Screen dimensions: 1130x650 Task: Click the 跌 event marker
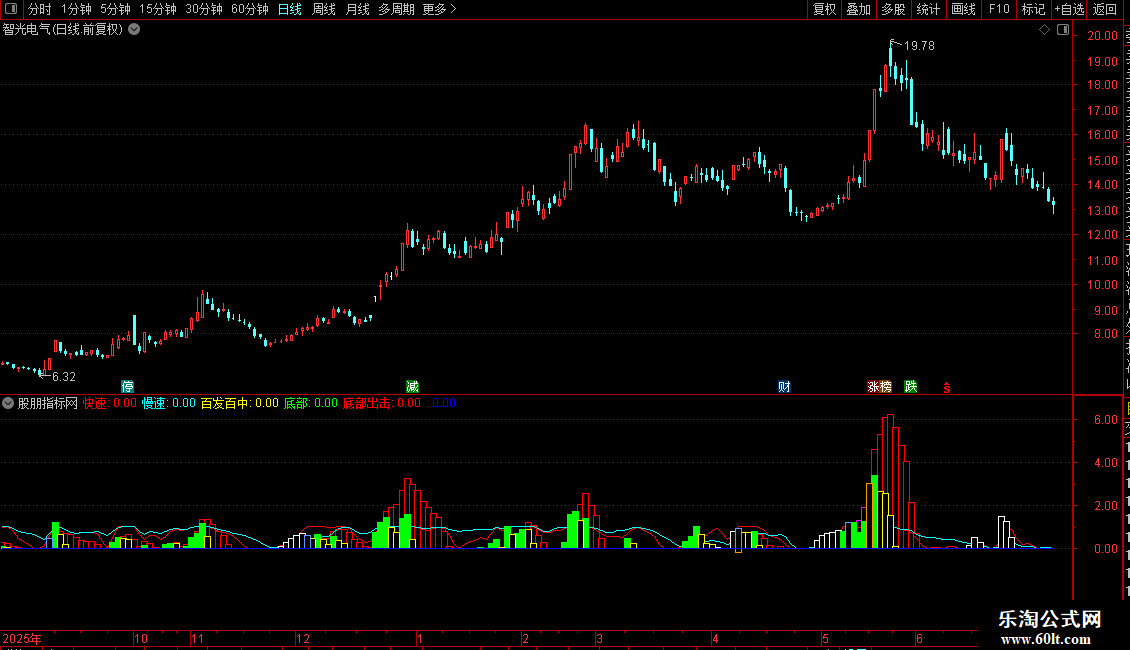click(x=911, y=387)
